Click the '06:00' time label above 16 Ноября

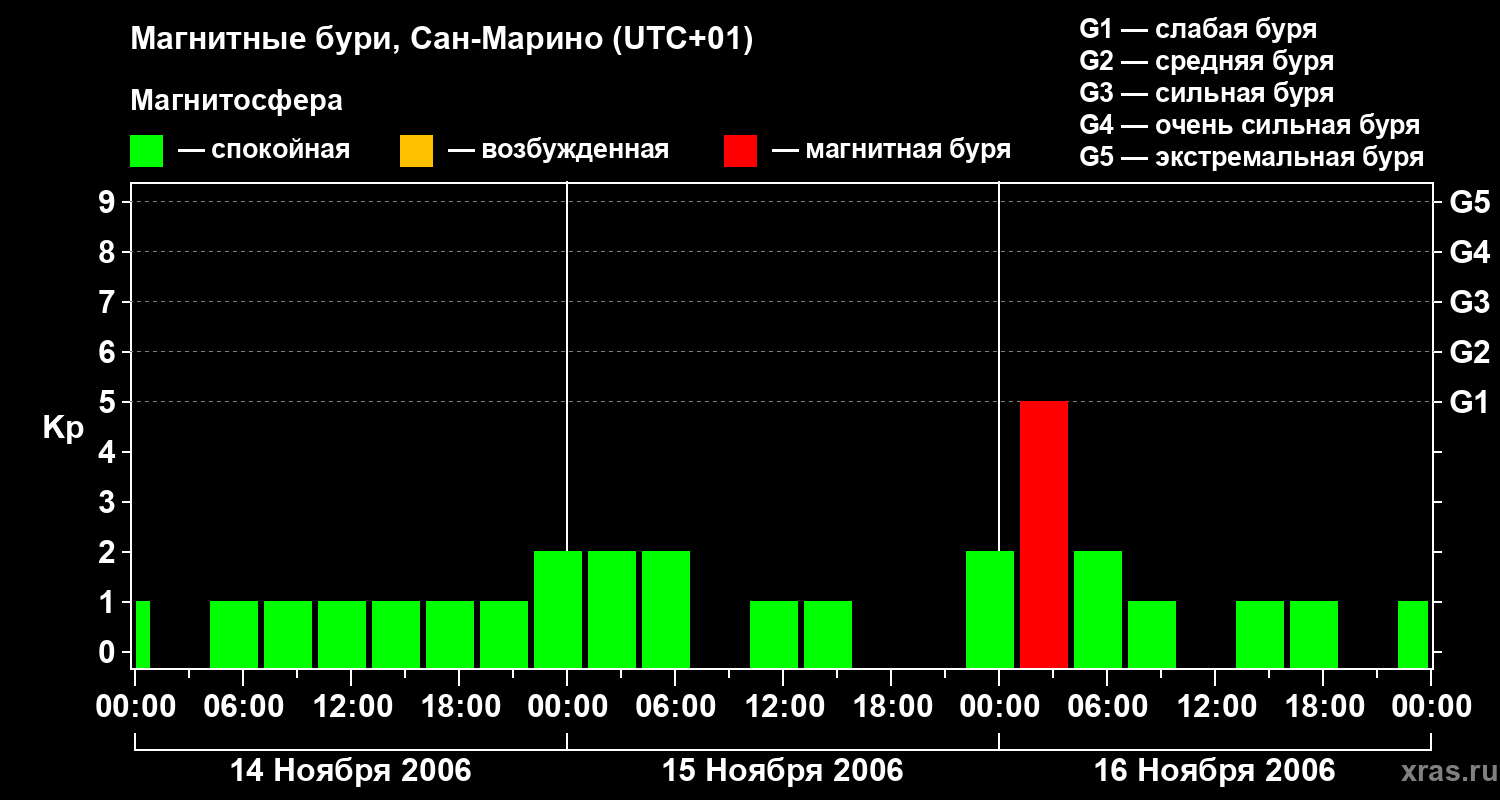[x=1107, y=707]
